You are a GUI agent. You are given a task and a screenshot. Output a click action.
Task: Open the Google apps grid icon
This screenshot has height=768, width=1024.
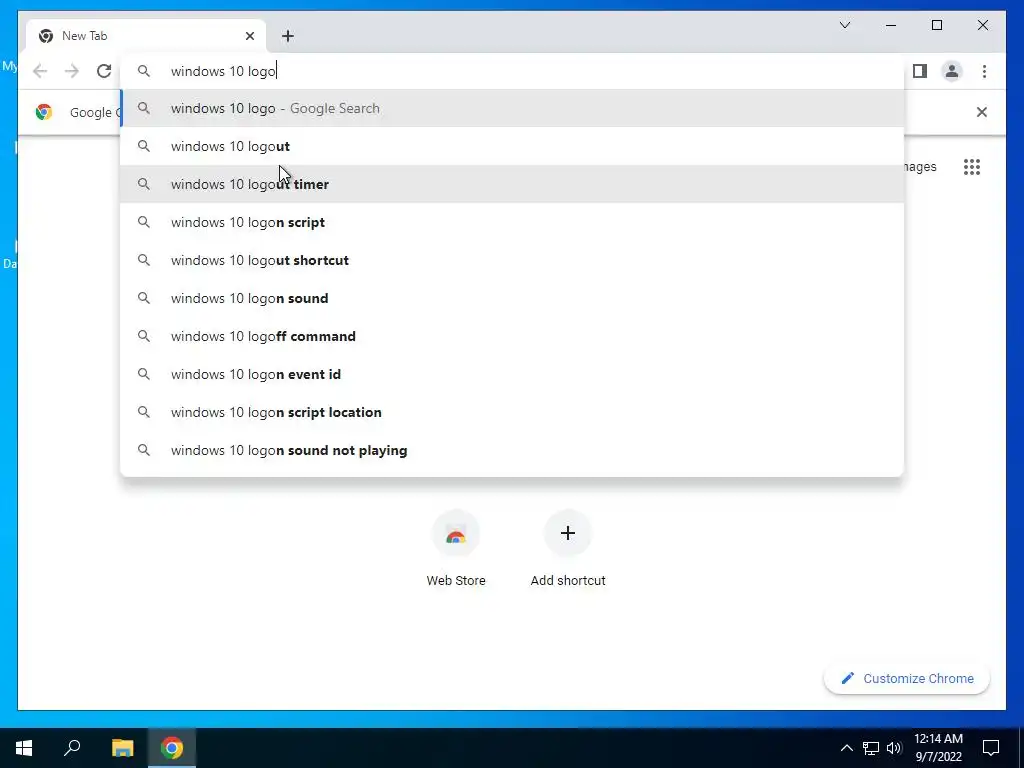tap(972, 167)
